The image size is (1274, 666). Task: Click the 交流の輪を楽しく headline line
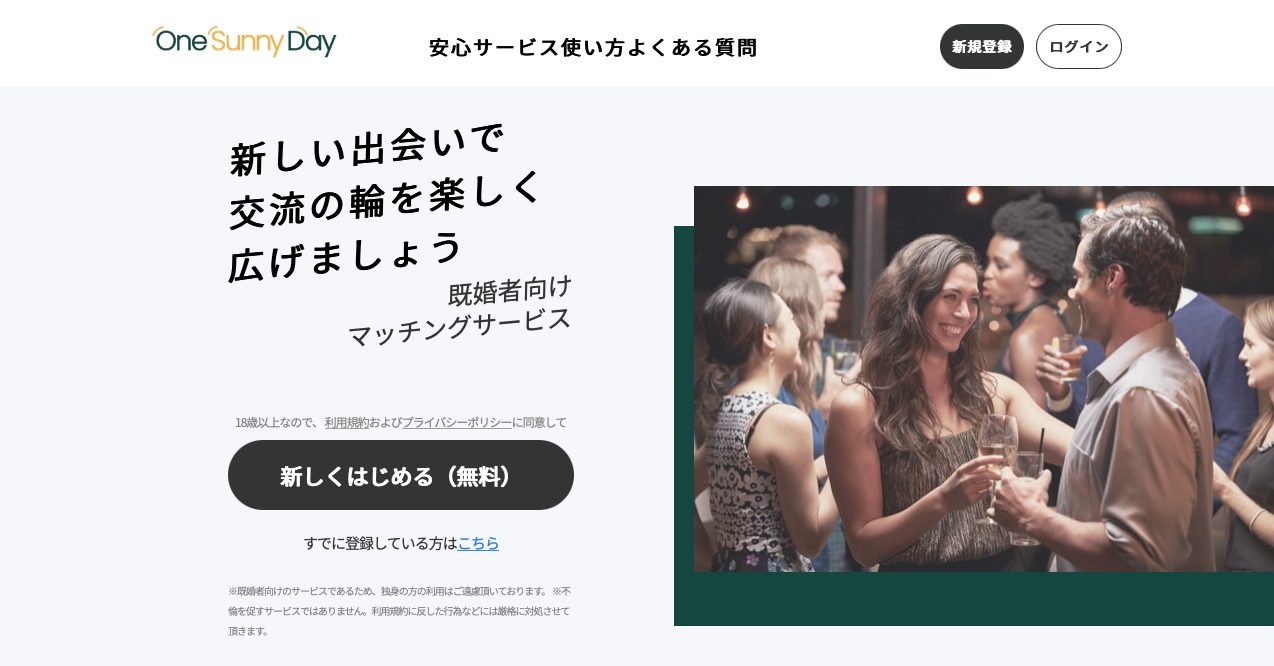point(386,198)
